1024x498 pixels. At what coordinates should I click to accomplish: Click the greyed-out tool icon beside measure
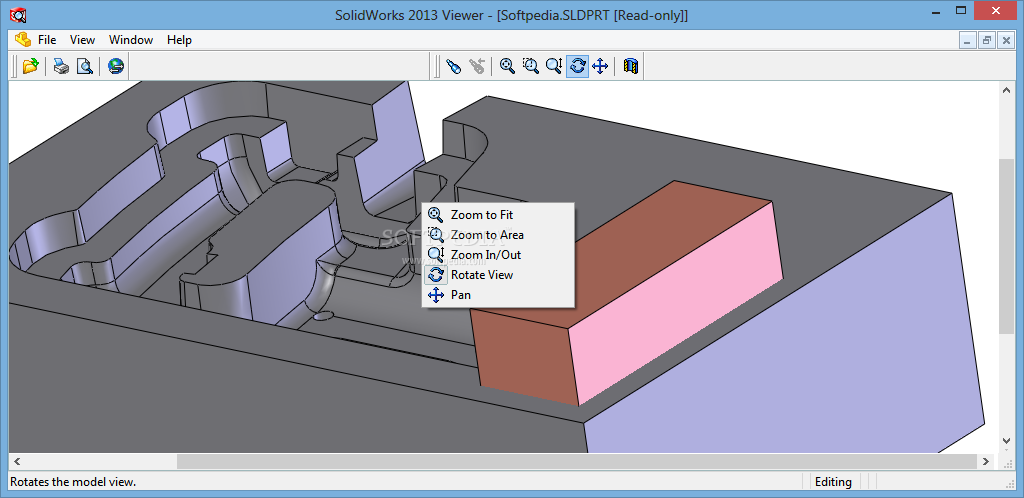477,65
